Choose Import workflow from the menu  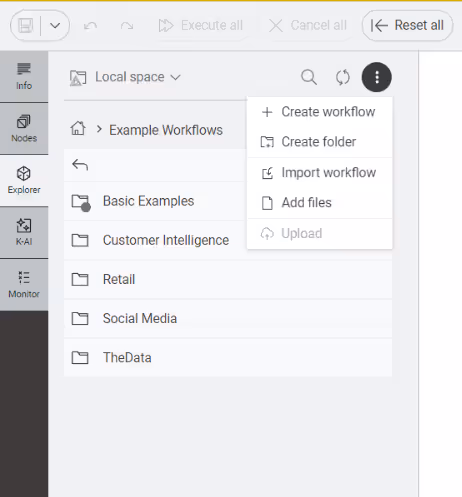pos(320,173)
